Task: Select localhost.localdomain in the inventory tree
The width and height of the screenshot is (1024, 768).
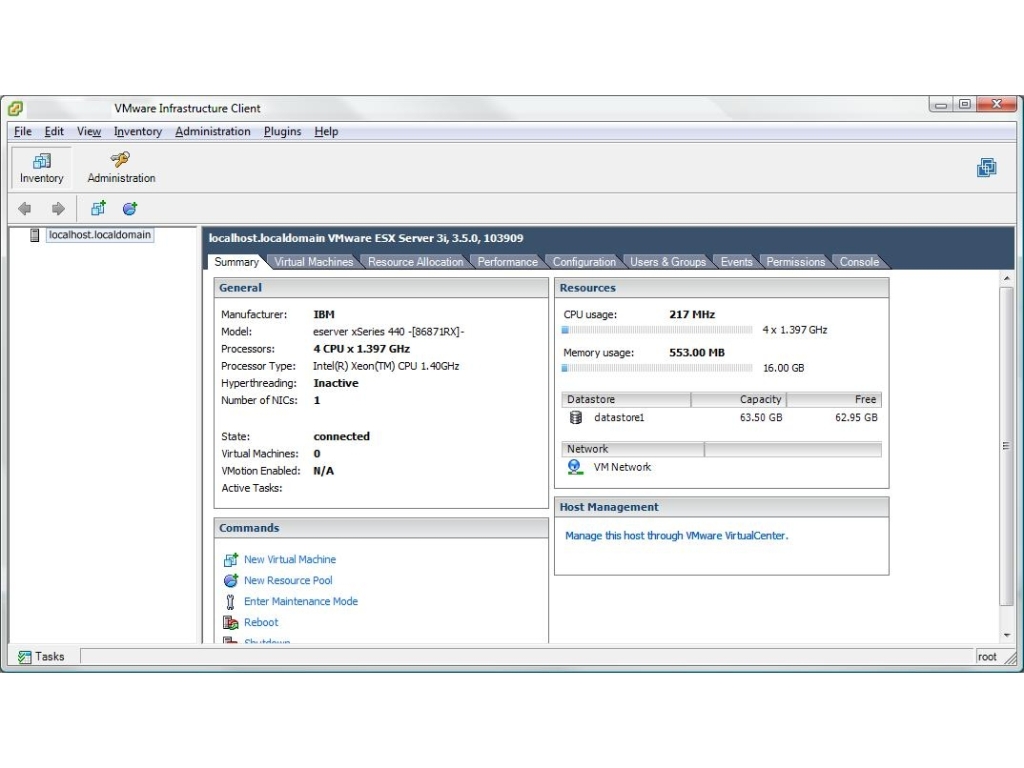Action: click(100, 235)
